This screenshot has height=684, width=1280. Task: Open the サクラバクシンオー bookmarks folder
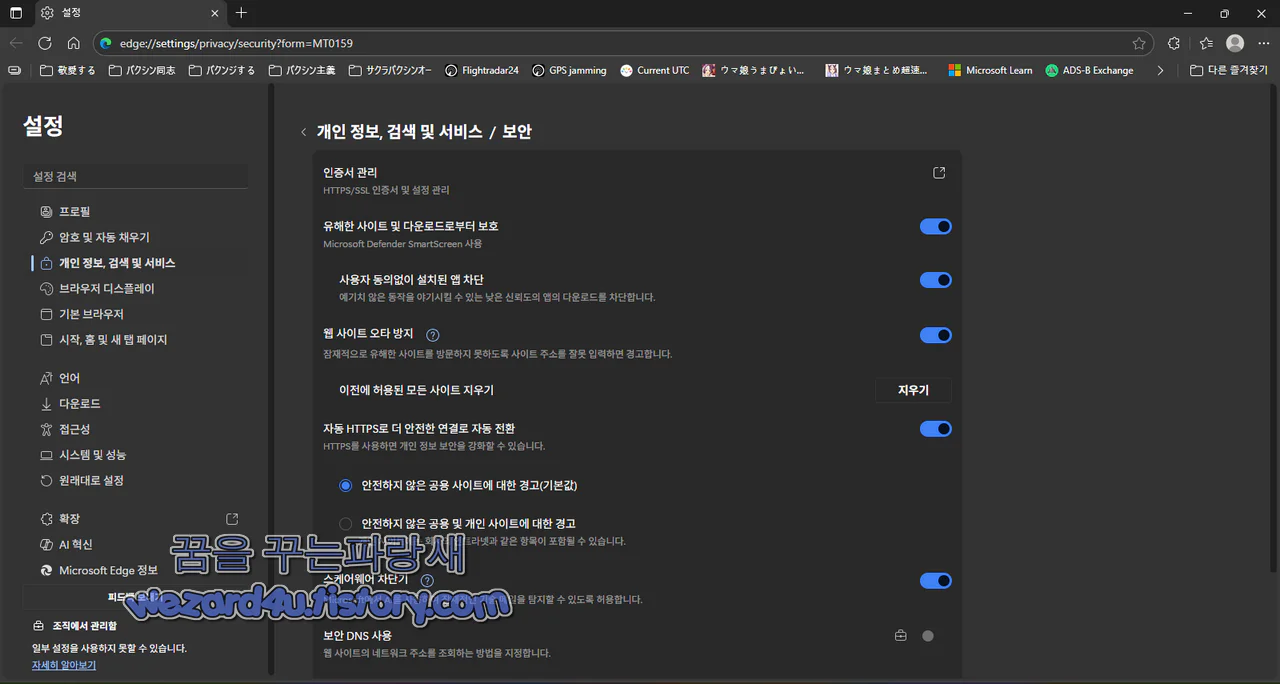pos(390,70)
